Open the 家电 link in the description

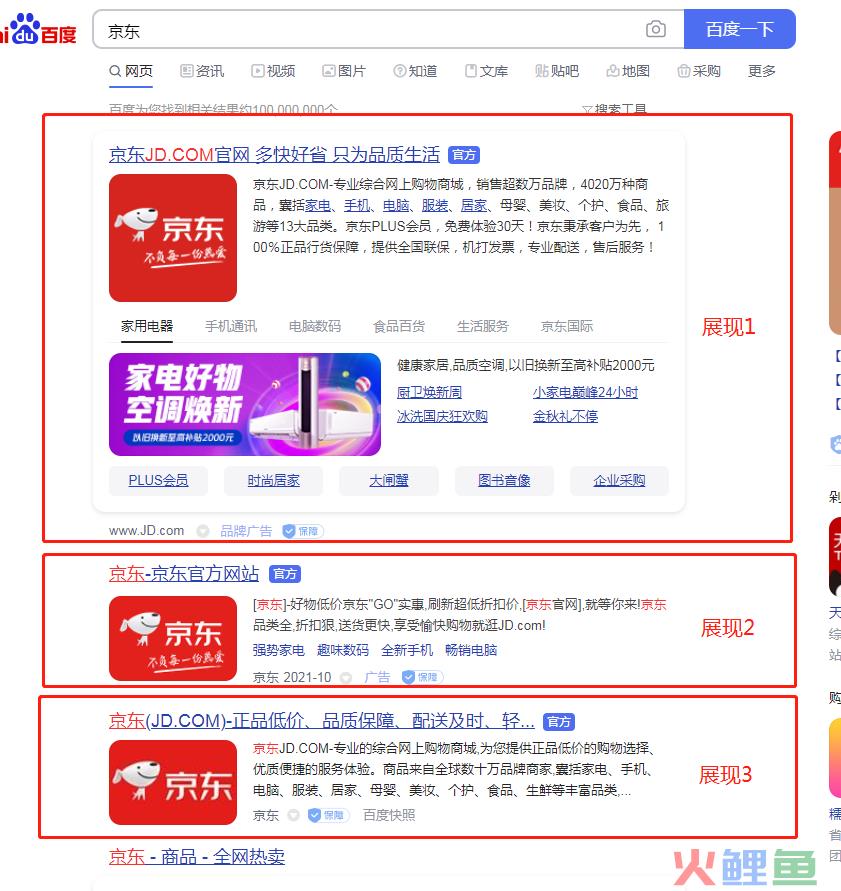[x=318, y=205]
